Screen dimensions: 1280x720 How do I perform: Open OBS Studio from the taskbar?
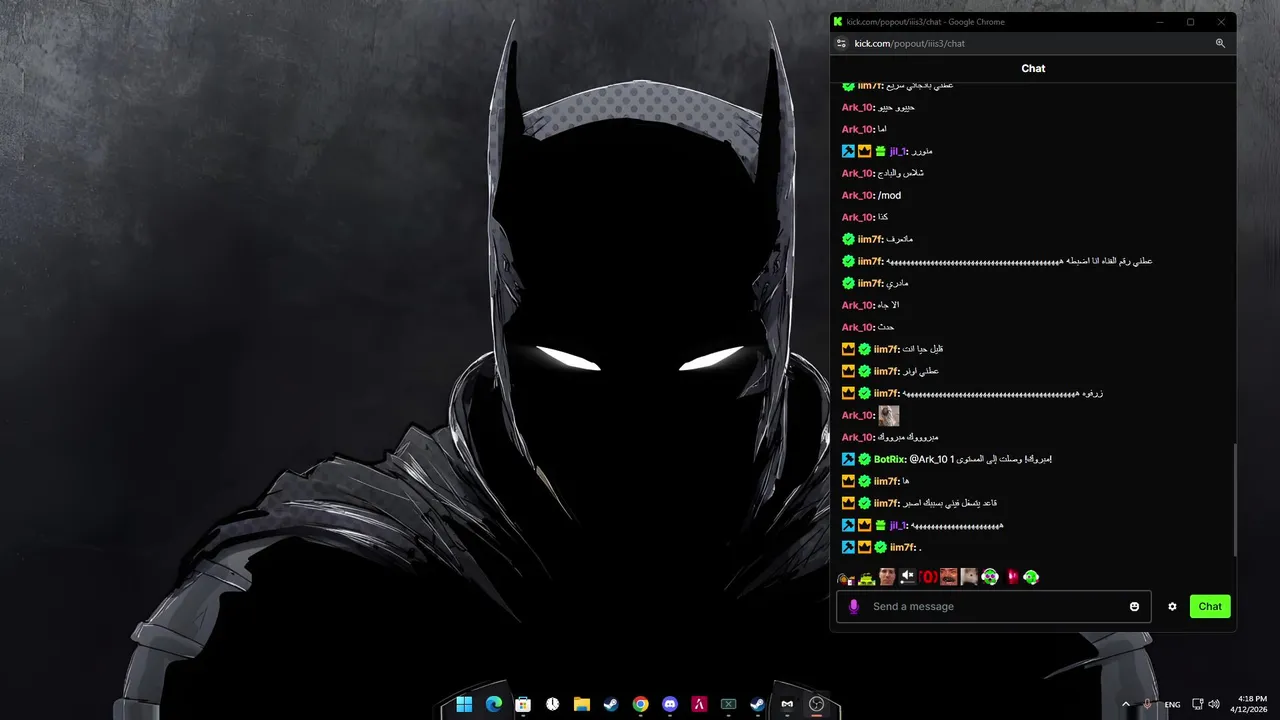click(x=816, y=704)
